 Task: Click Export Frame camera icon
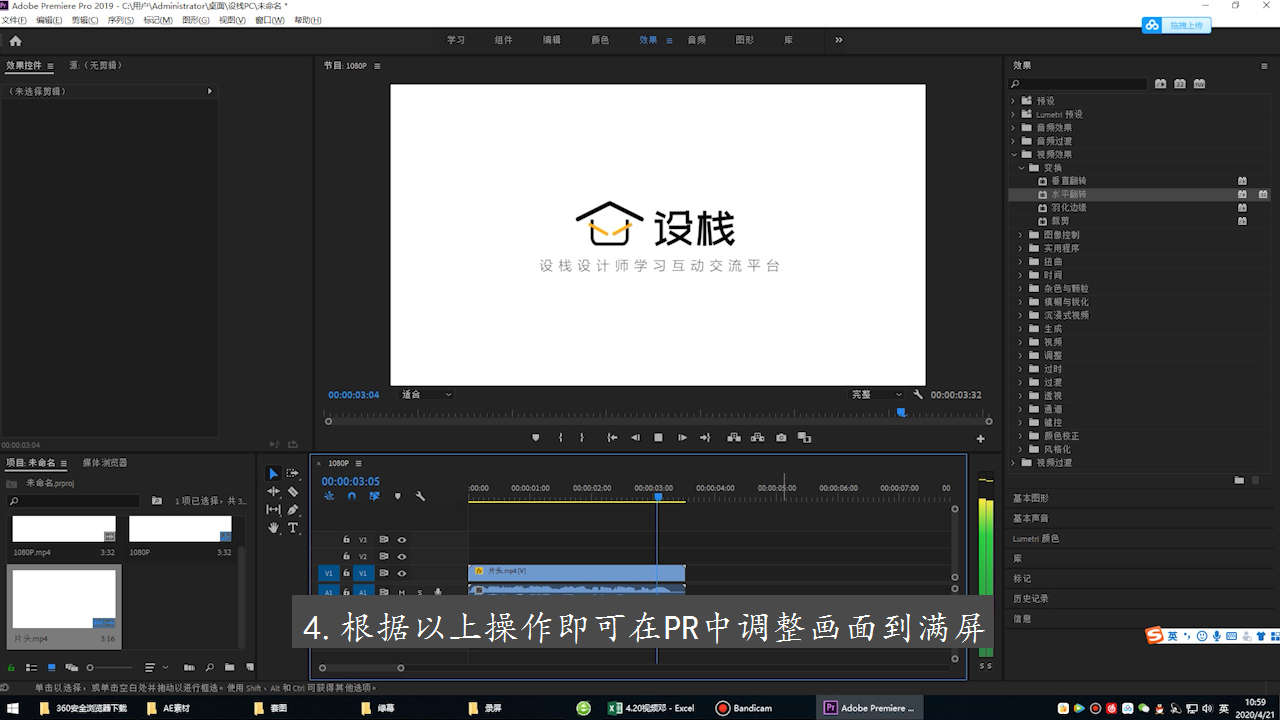click(781, 438)
